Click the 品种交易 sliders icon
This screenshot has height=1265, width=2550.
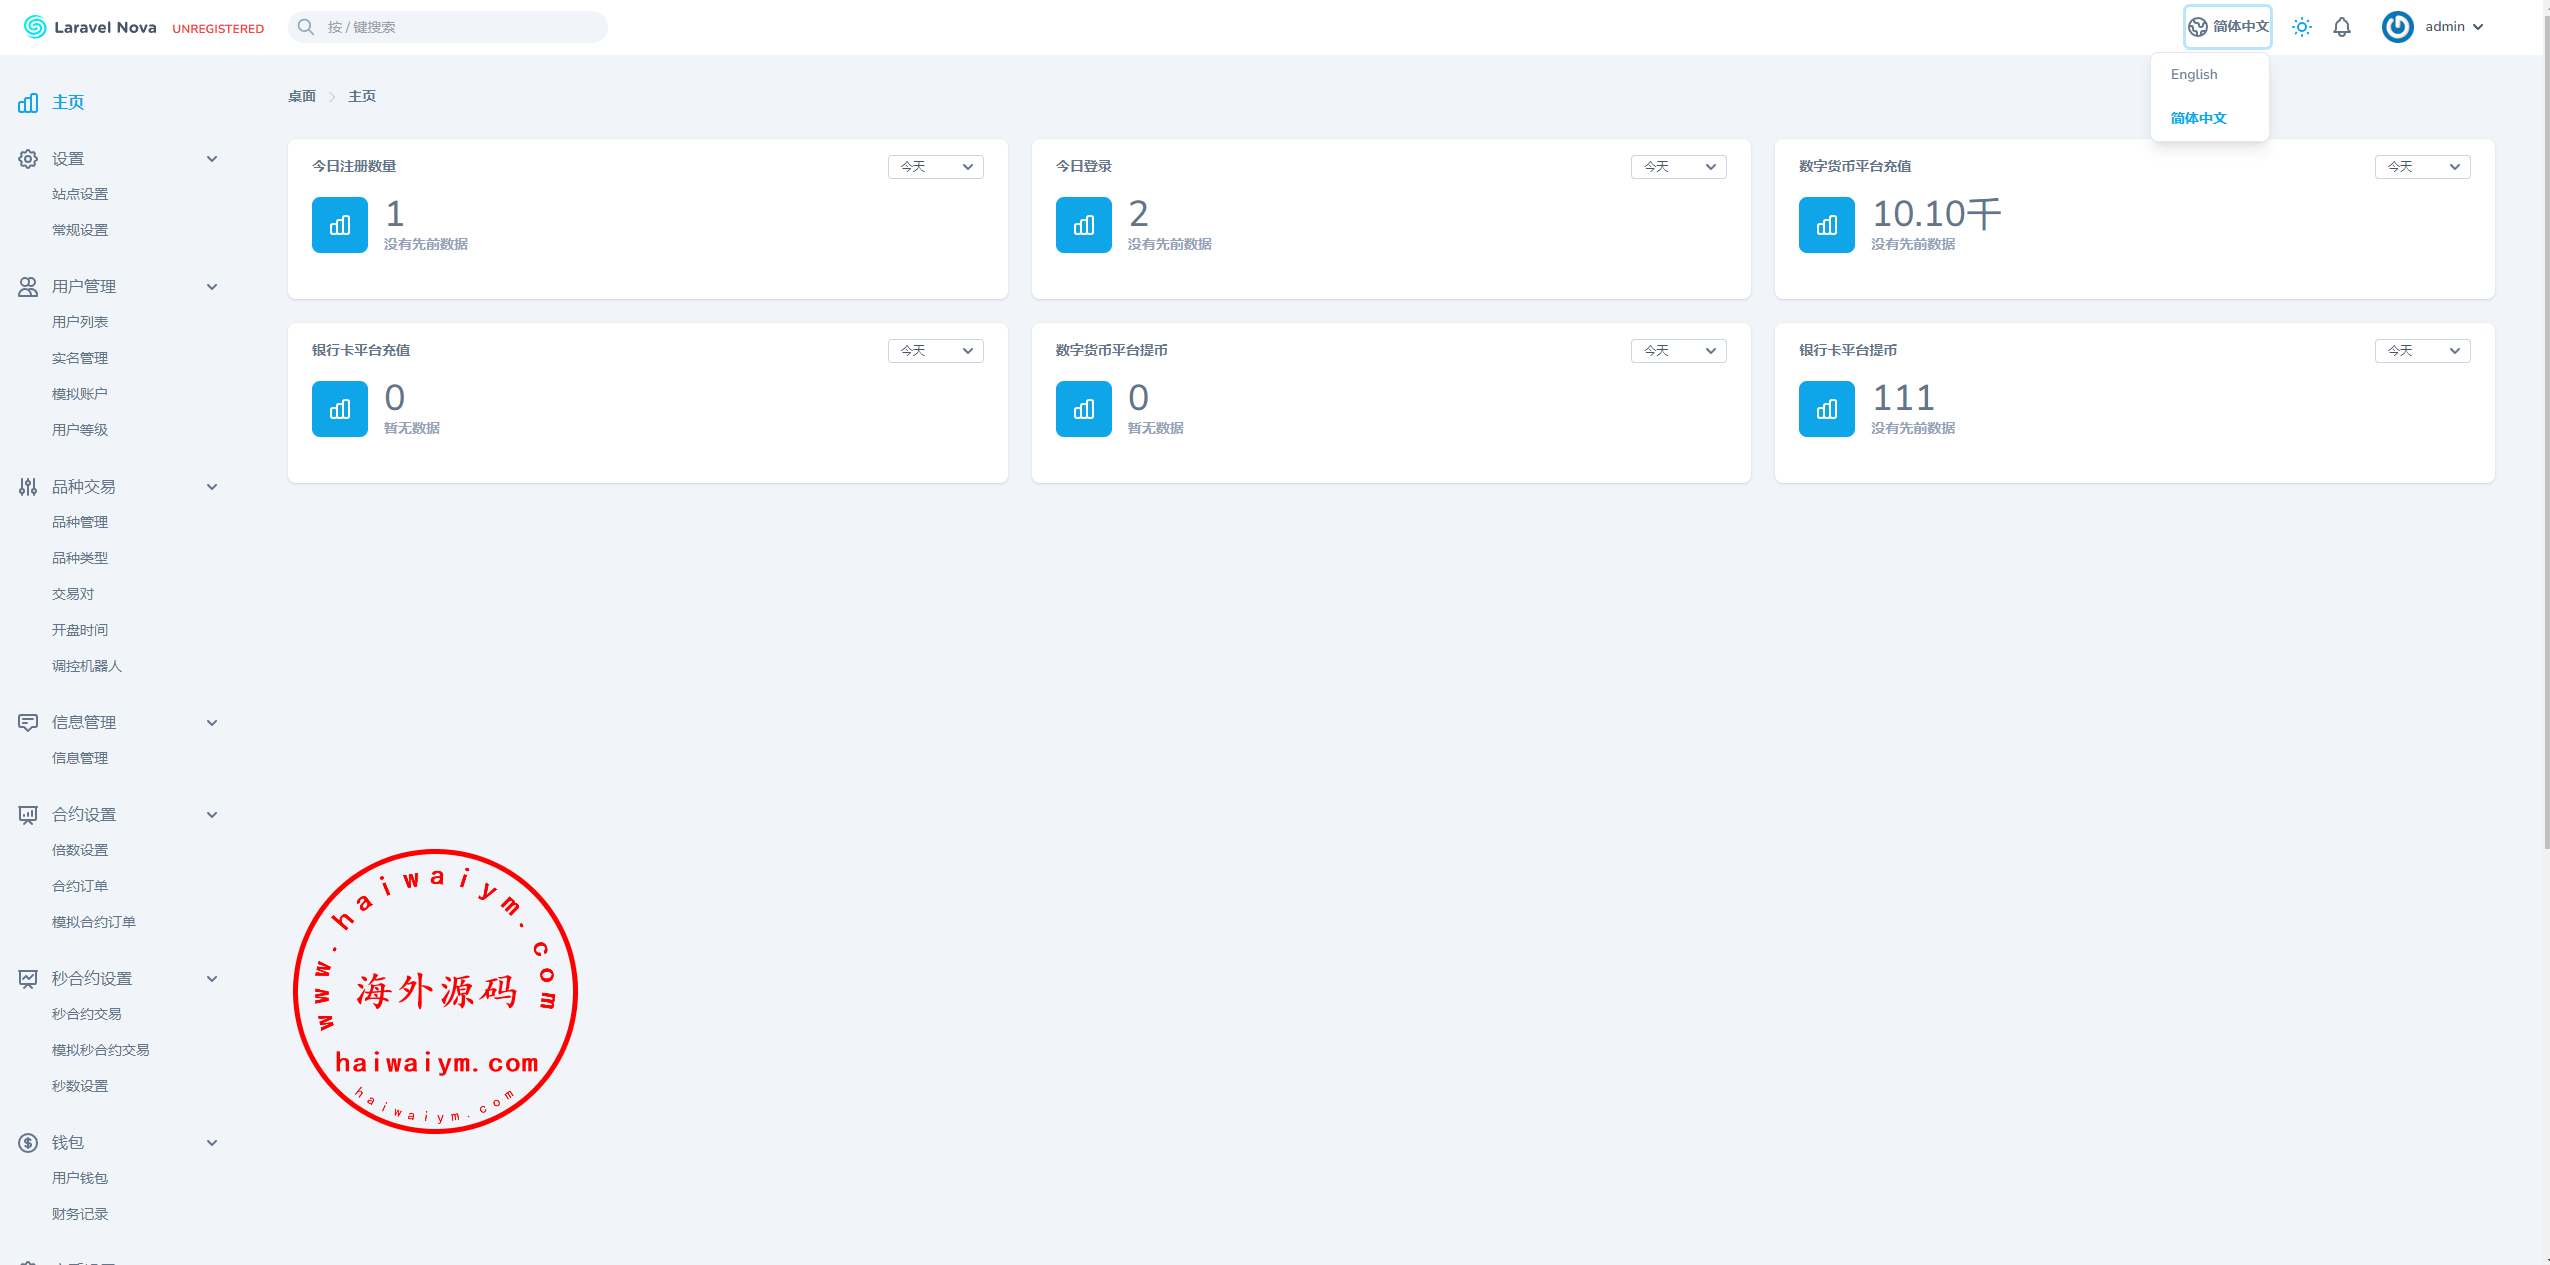(x=28, y=487)
